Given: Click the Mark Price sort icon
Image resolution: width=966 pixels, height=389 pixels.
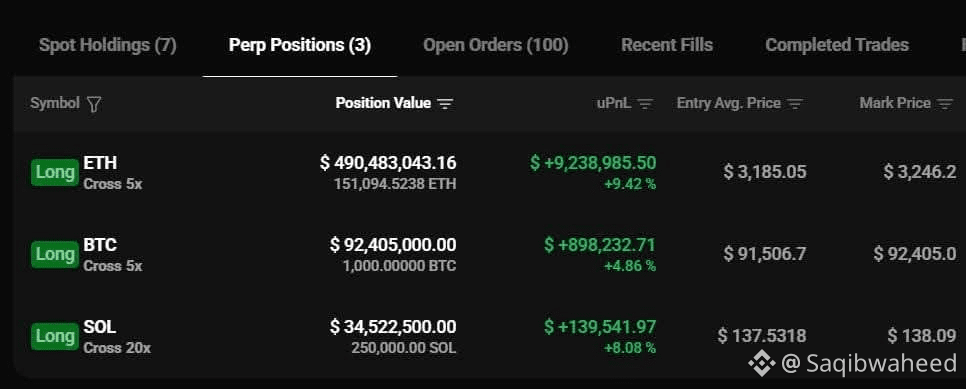Looking at the screenshot, I should pyautogui.click(x=945, y=104).
